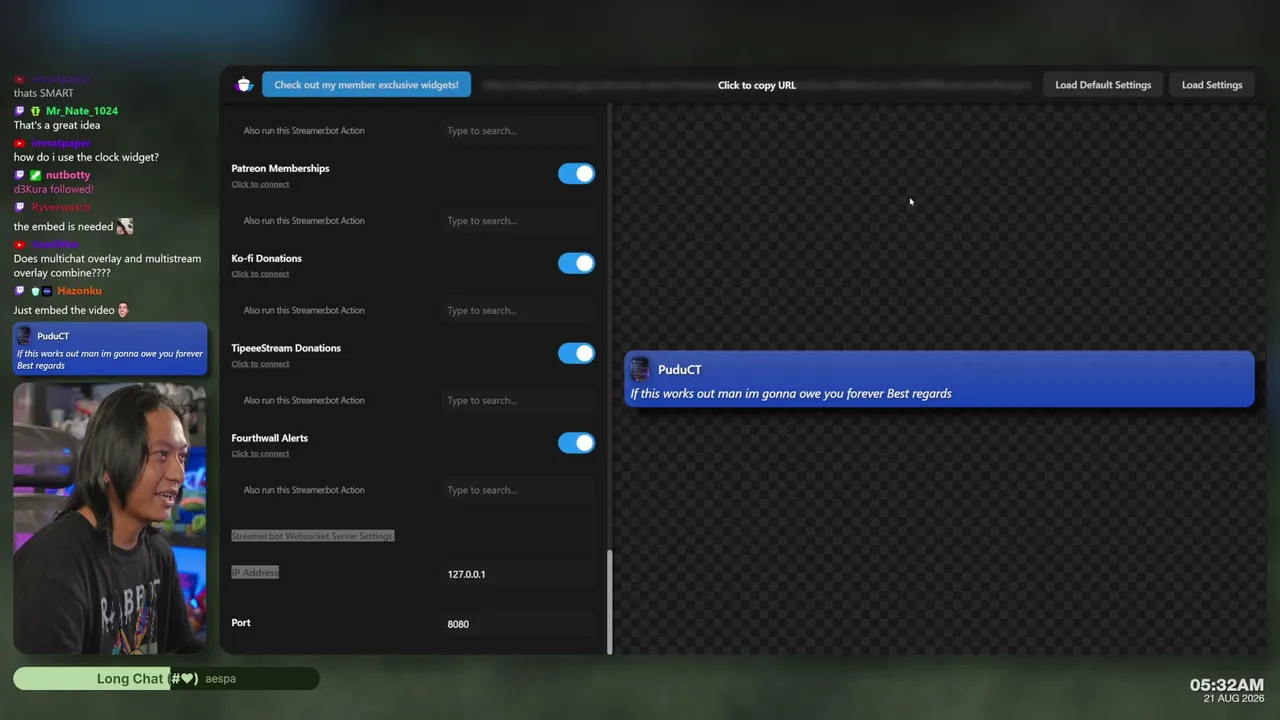Open the action search below Ko-fi Donations
Screen dimensions: 1280x720
[520, 311]
